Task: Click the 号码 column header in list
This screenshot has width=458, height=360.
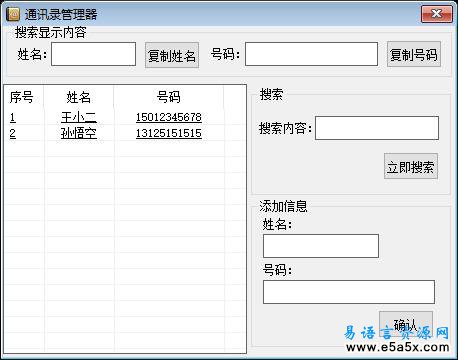Action: 169,97
